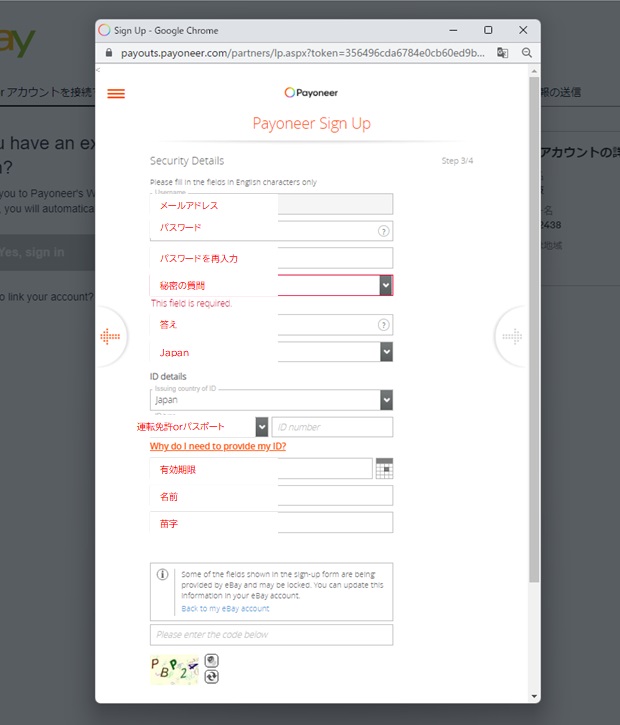620x725 pixels.
Task: Open the ID type dropdown
Action: coord(262,427)
